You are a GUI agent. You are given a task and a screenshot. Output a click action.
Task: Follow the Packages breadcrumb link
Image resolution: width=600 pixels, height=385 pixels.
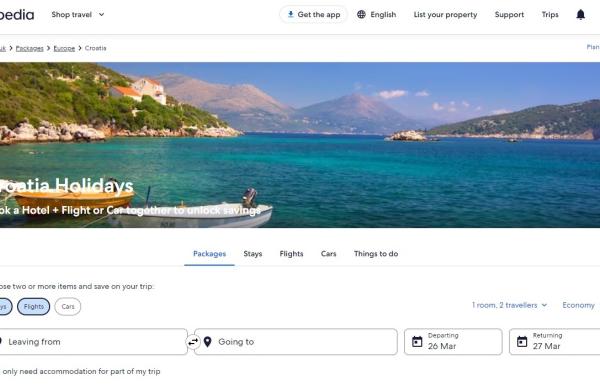[x=29, y=48]
